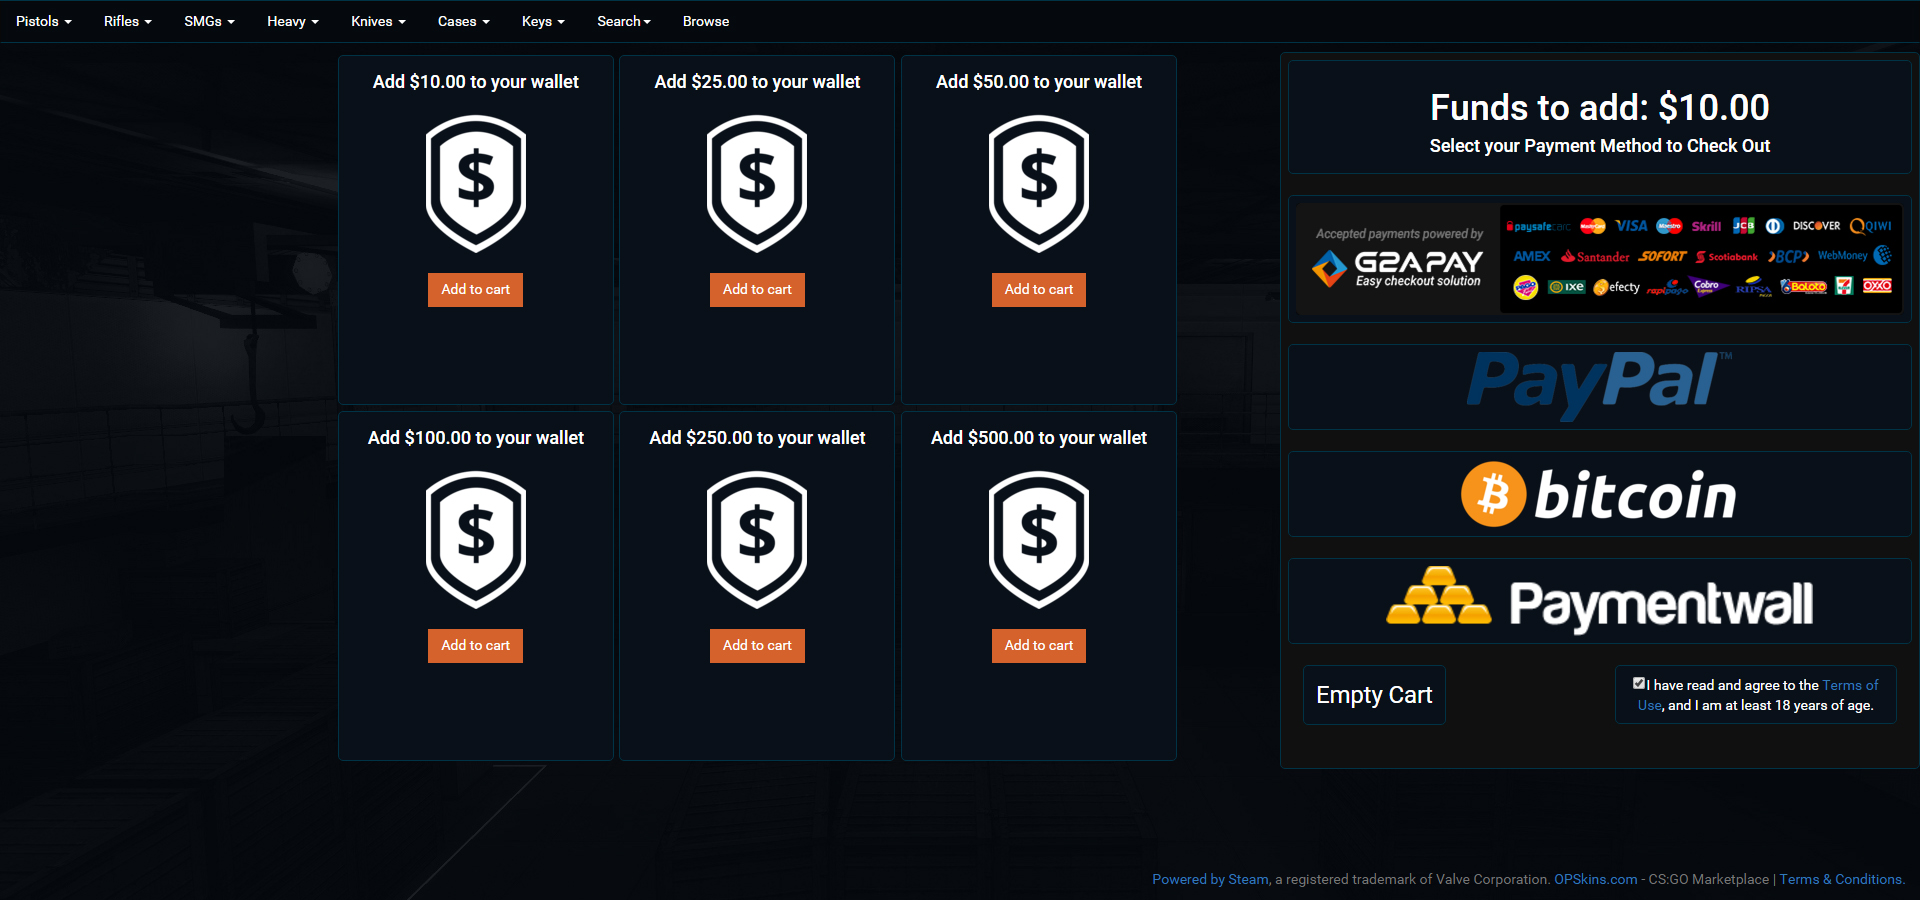1920x900 pixels.
Task: Open the Knives dropdown menu
Action: tap(377, 21)
